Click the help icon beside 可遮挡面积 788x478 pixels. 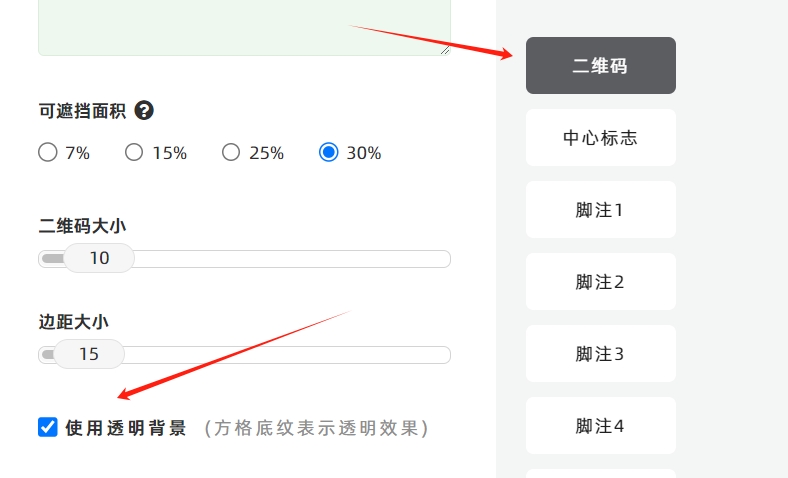point(144,111)
